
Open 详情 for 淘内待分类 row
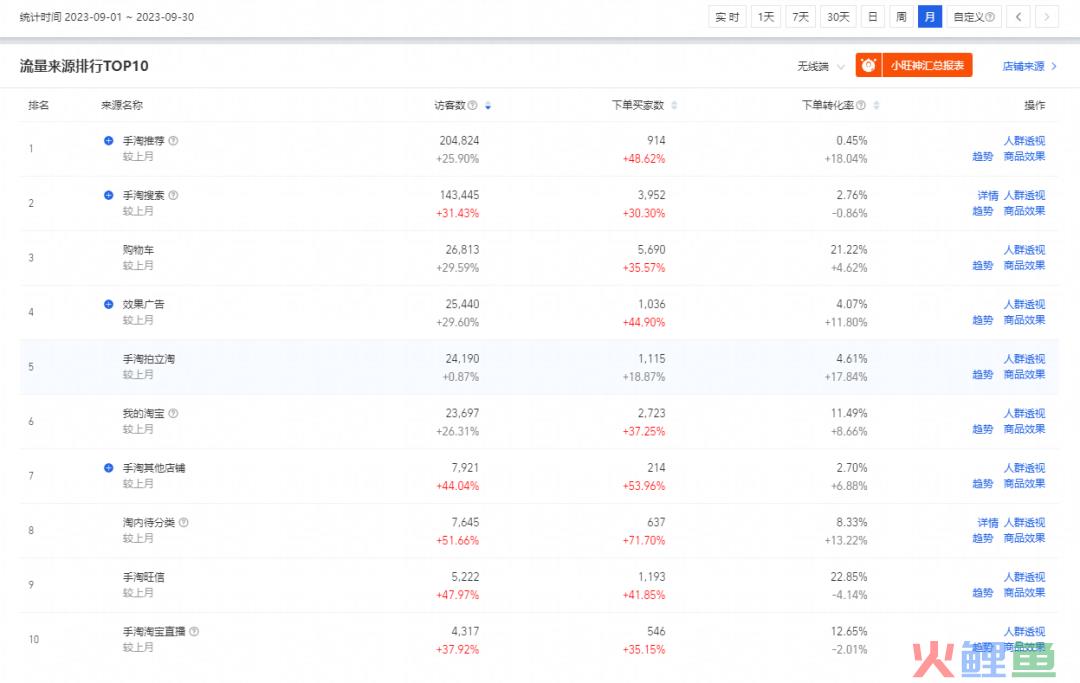tap(988, 523)
